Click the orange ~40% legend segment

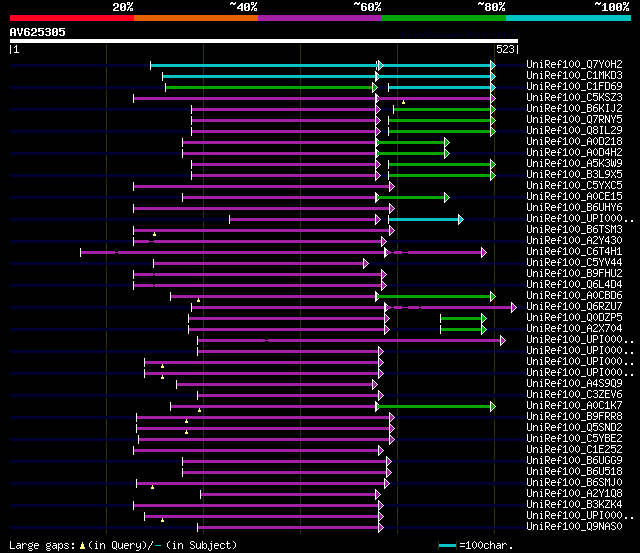tap(196, 18)
